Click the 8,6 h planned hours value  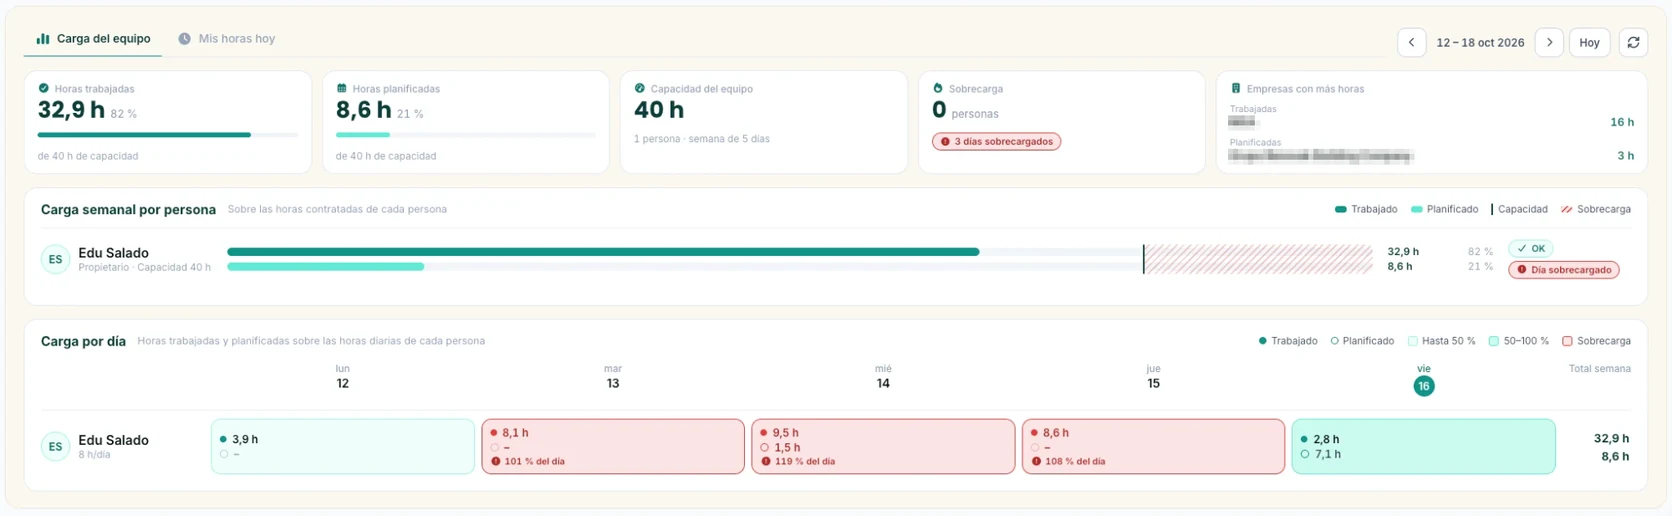point(363,110)
